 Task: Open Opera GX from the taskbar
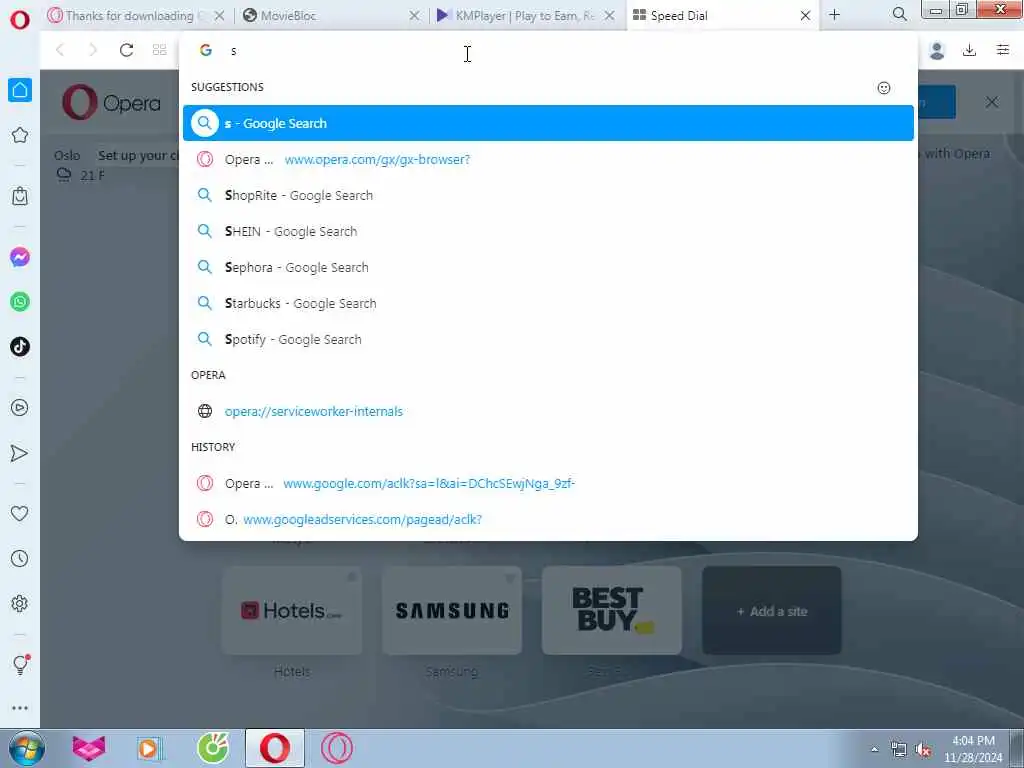pos(337,748)
